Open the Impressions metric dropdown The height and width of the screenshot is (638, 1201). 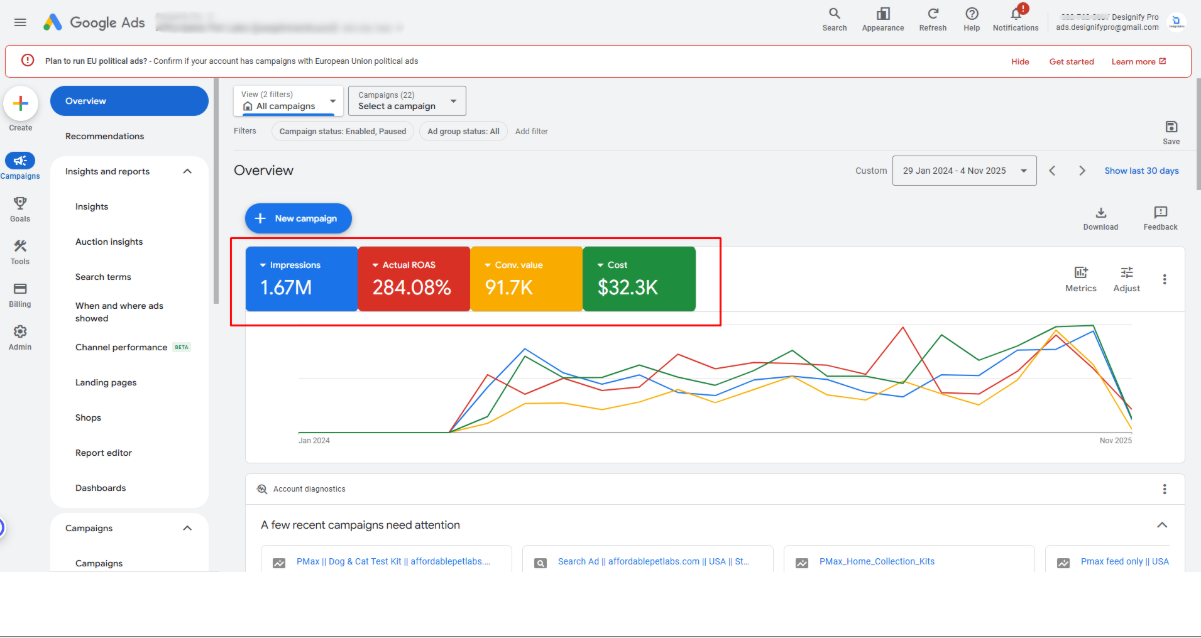[x=264, y=265]
